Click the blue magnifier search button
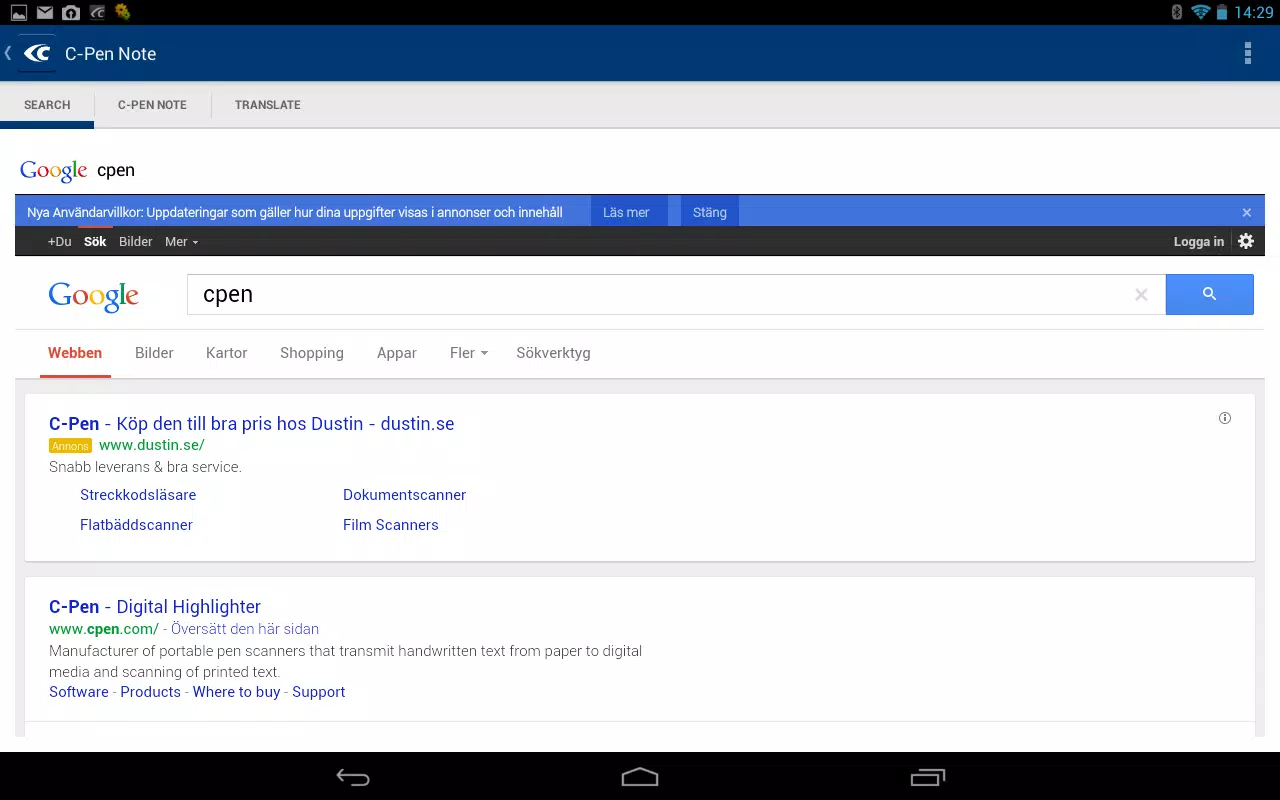Screen dimensions: 1280x800 point(1209,294)
